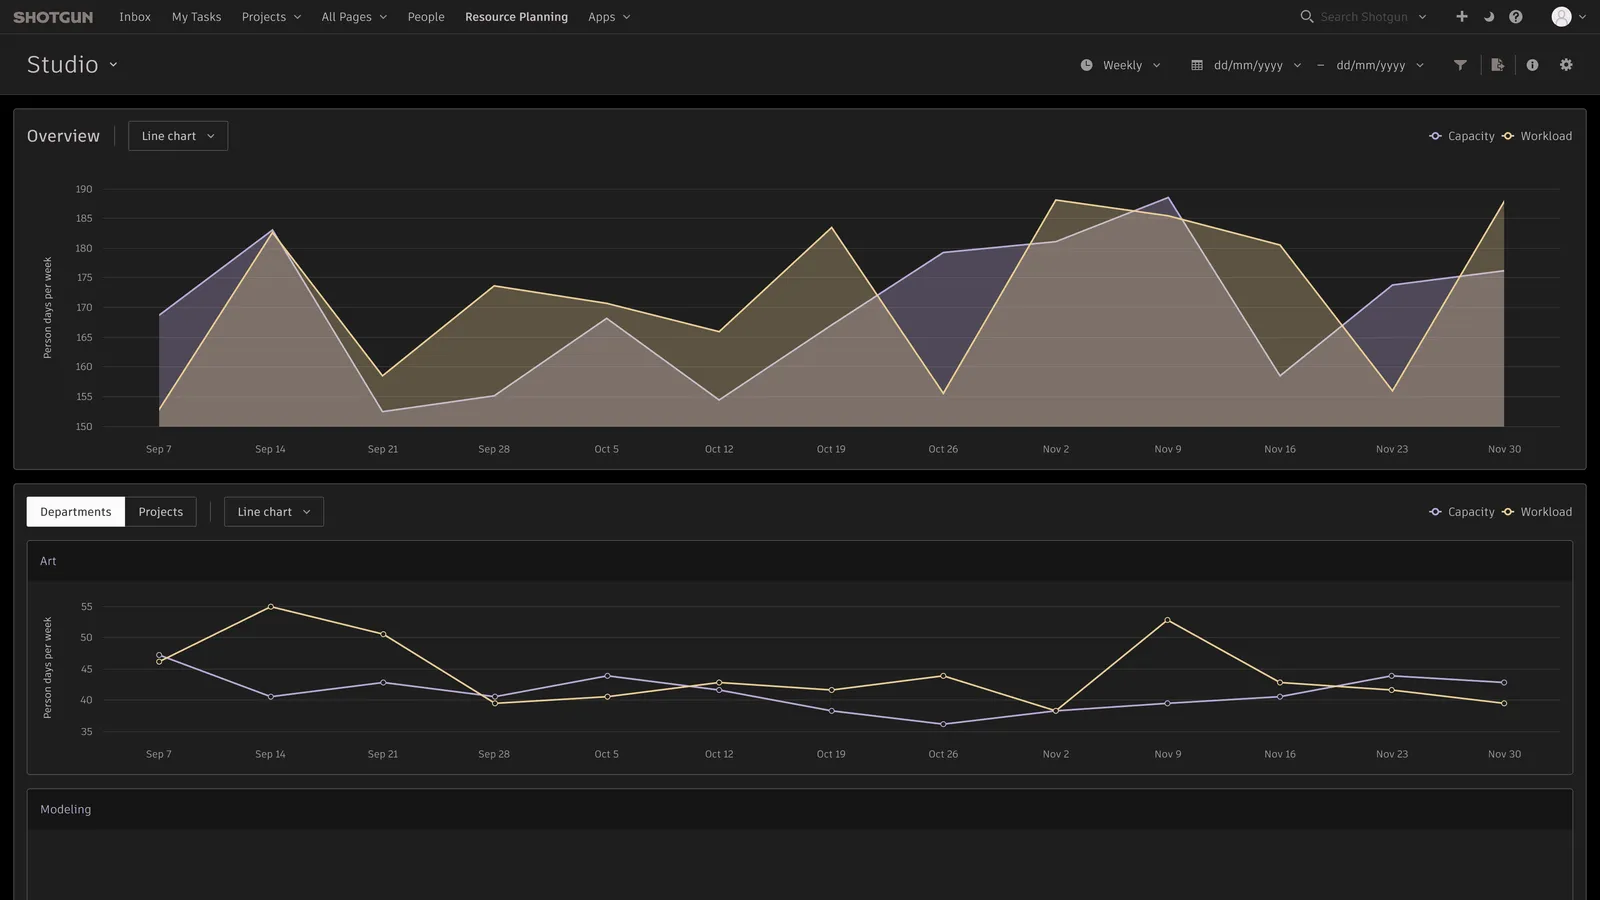Select Resource Planning menu item

pos(516,17)
